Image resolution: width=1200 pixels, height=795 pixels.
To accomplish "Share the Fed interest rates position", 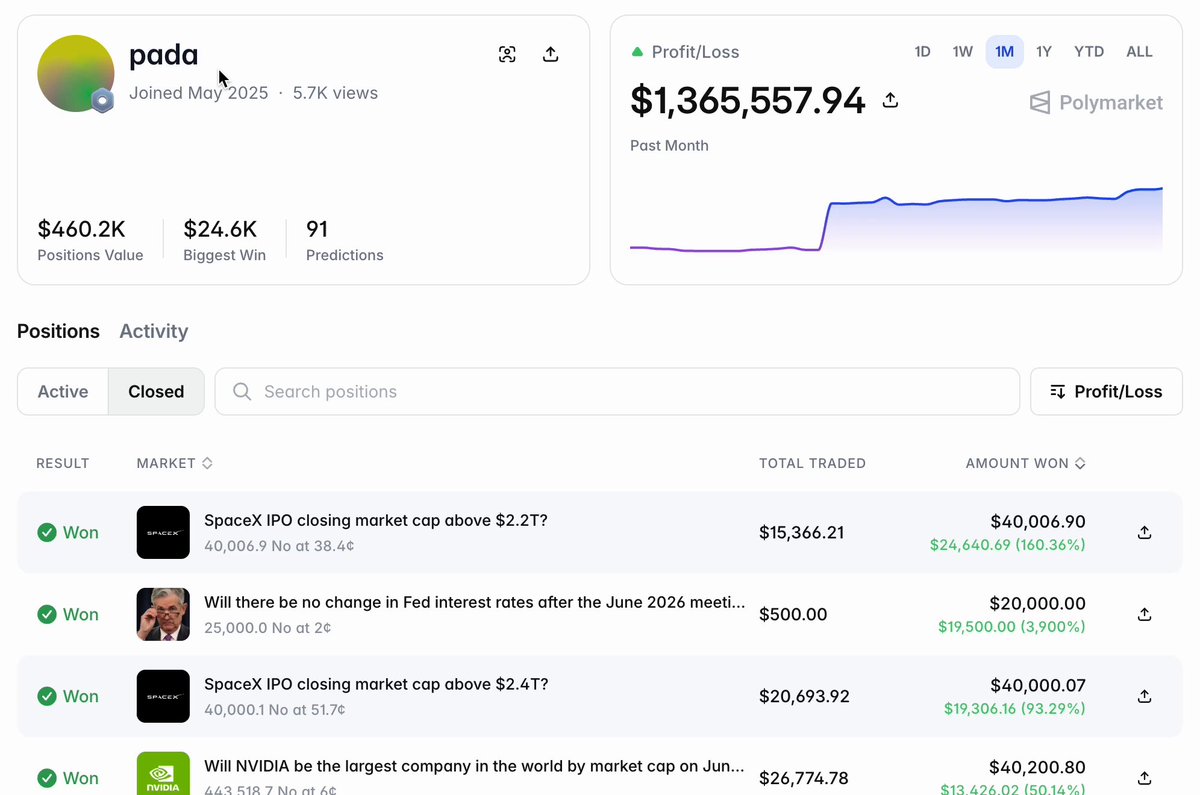I will point(1145,615).
